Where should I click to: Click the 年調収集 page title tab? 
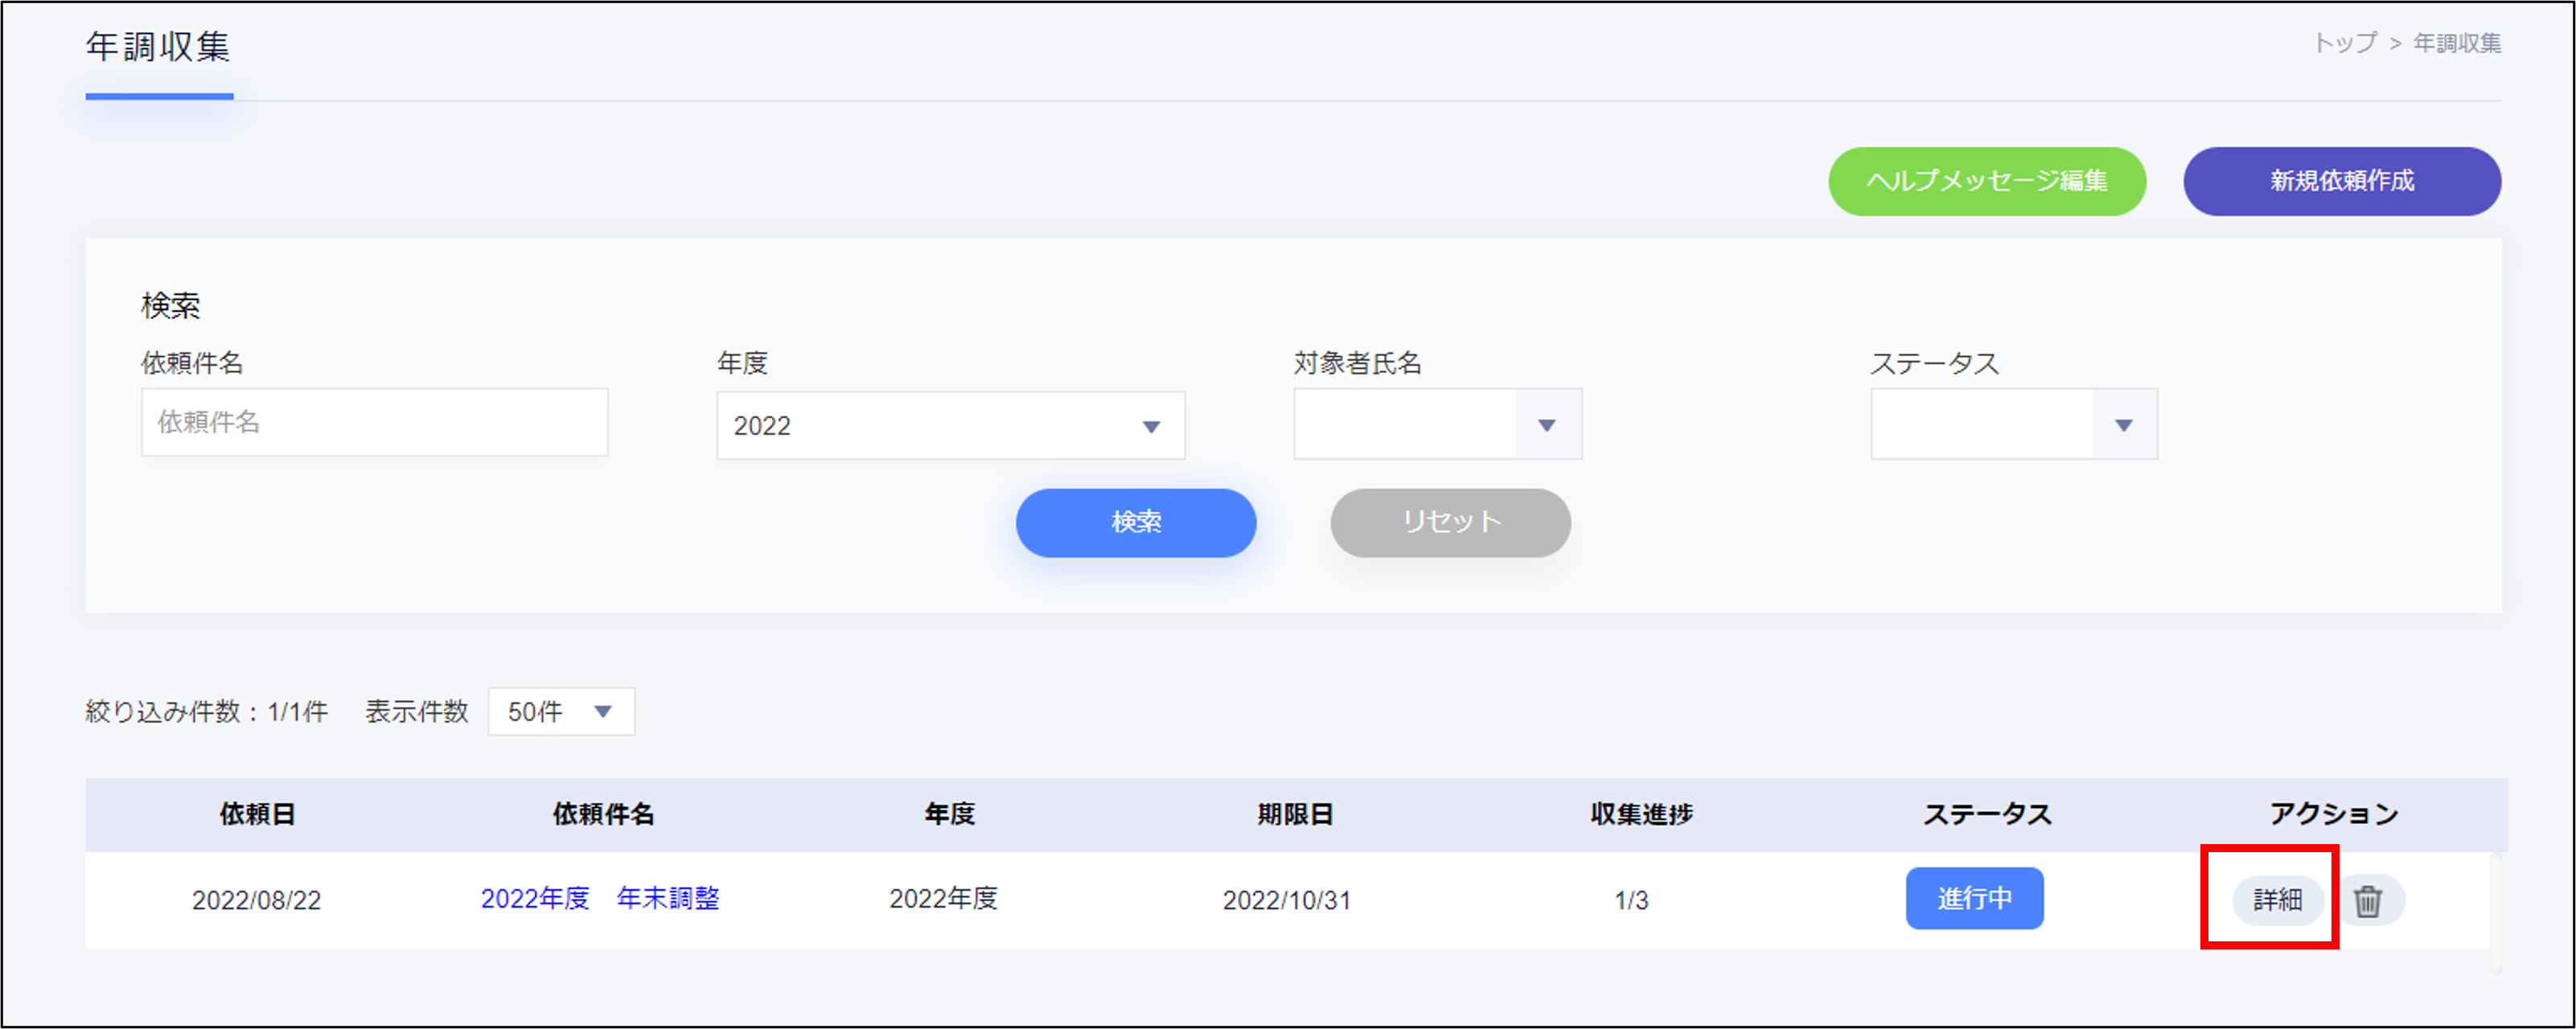(x=158, y=47)
